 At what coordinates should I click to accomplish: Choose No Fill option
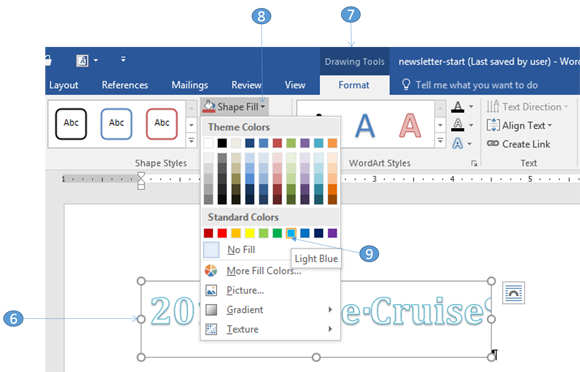pos(241,250)
